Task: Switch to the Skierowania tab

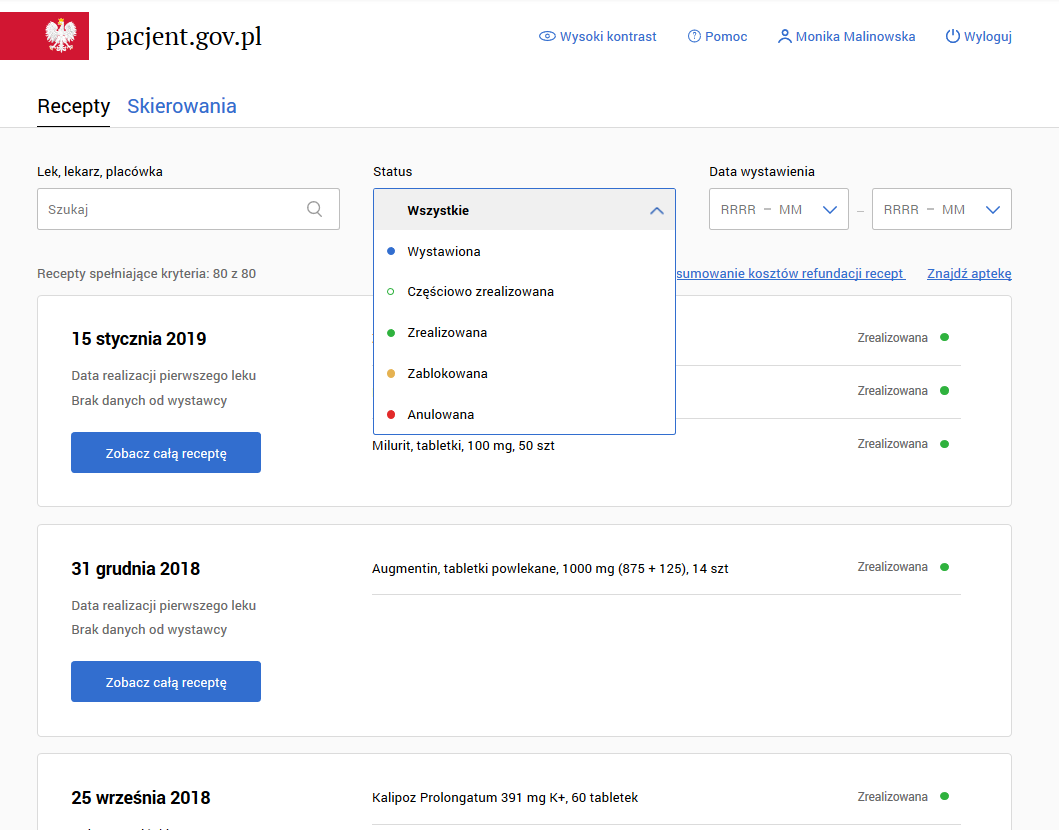Action: 182,106
